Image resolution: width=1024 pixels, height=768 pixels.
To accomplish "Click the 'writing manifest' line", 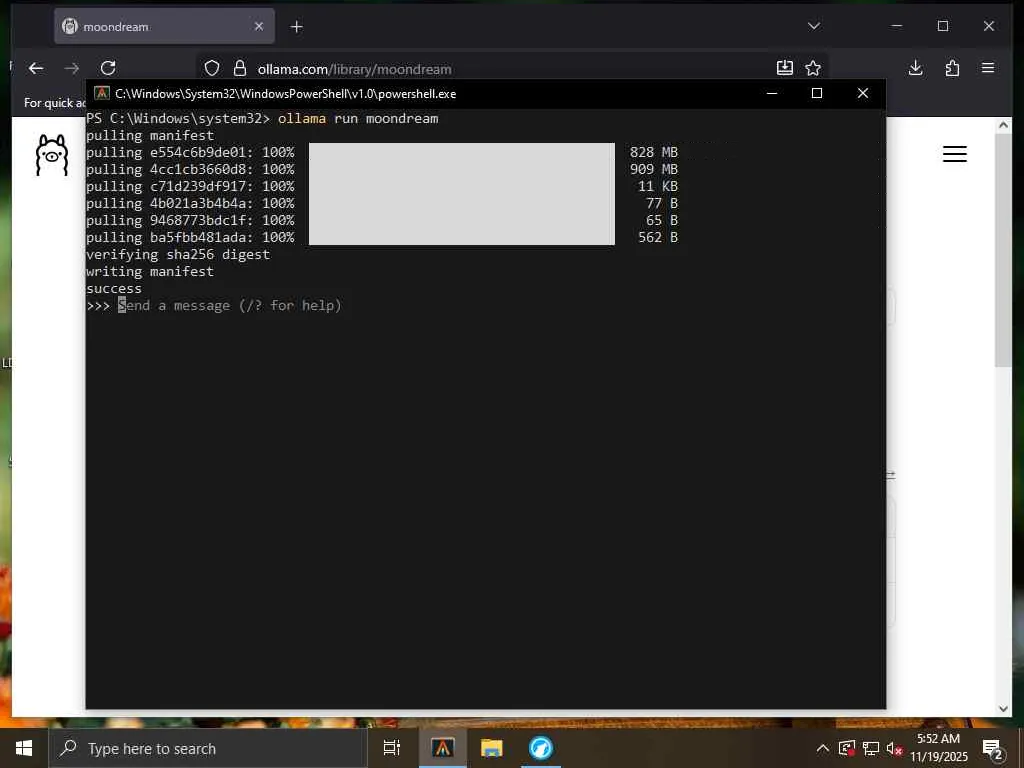I will 150,271.
